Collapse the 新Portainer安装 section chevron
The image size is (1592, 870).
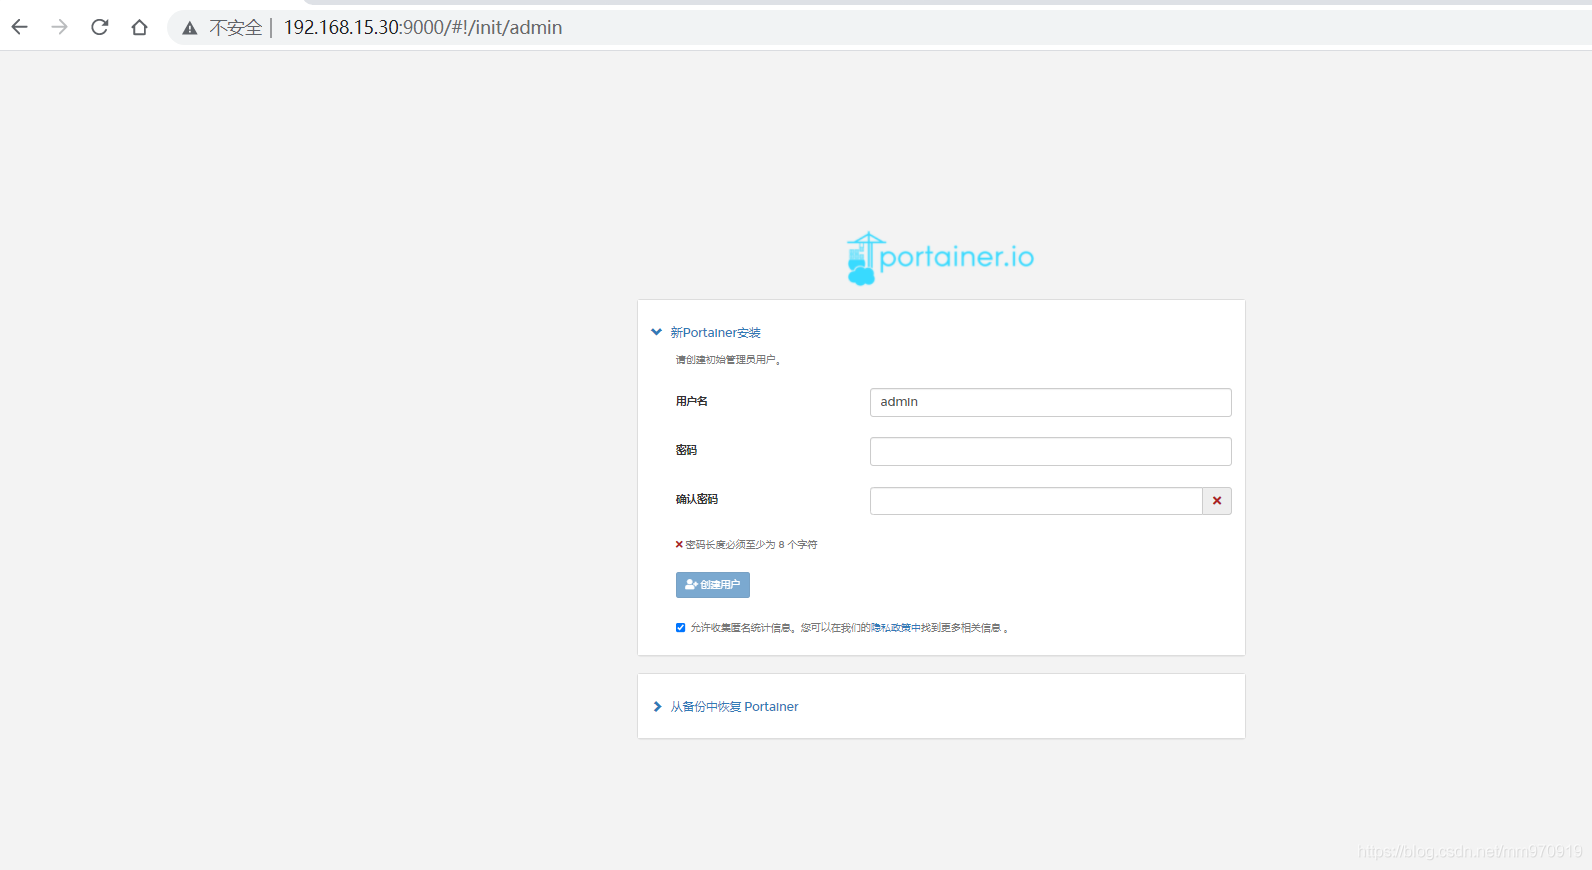(656, 332)
